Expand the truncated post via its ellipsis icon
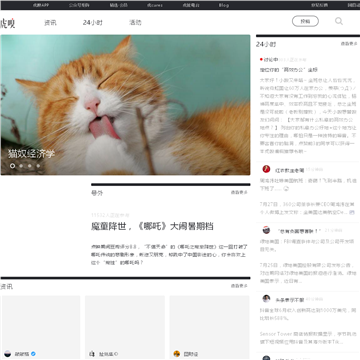Image resolution: width=360 pixels, height=360 pixels. tap(286, 189)
